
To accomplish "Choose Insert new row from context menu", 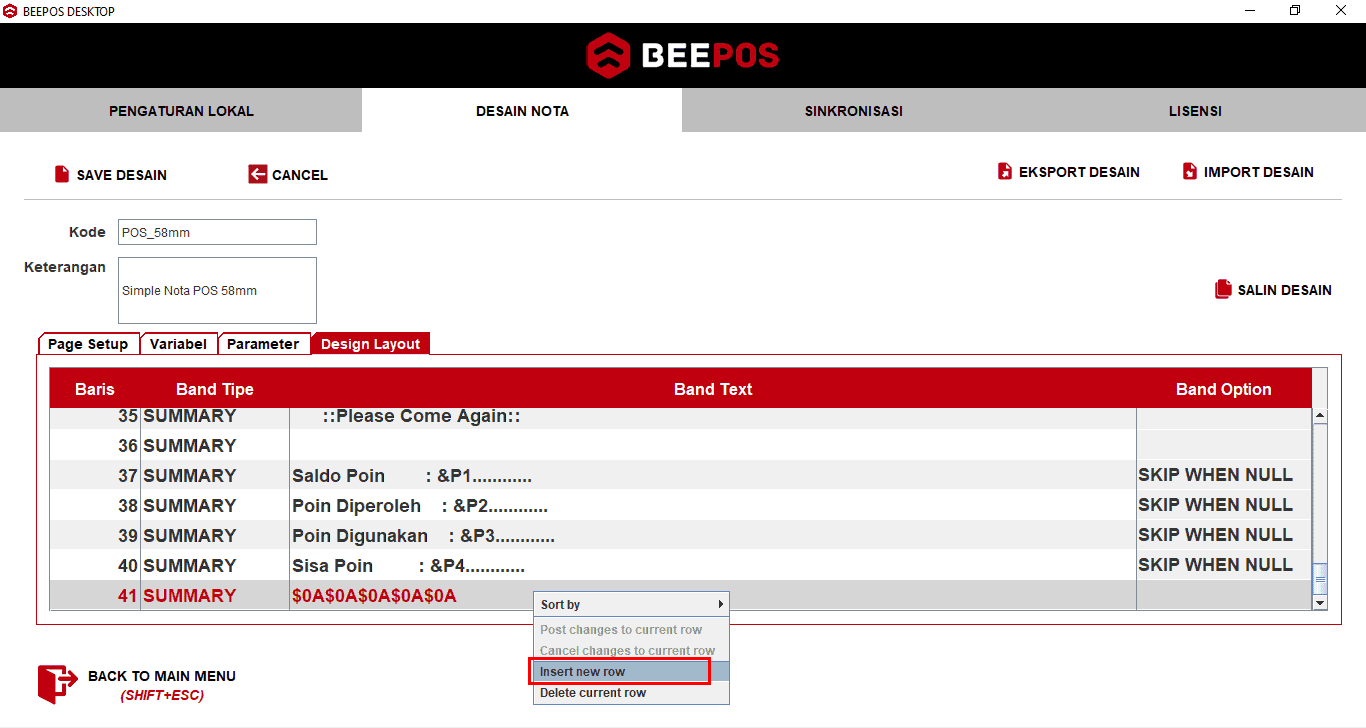I will [x=631, y=672].
